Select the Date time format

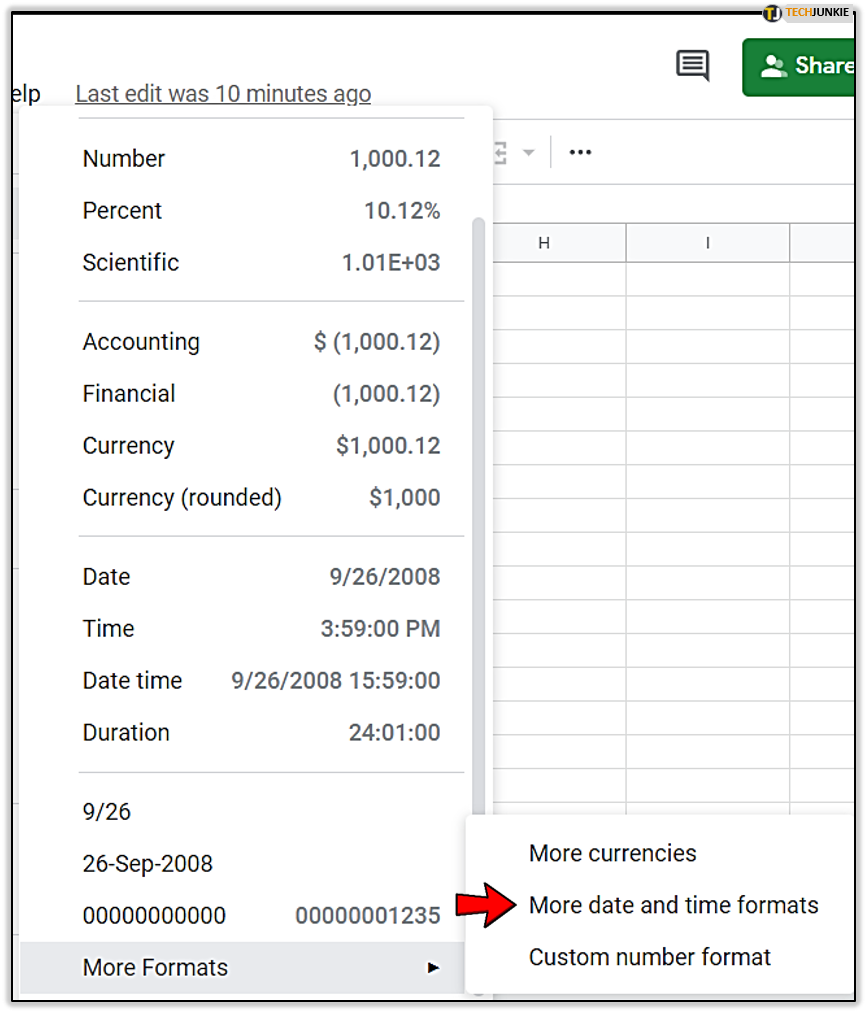point(262,680)
